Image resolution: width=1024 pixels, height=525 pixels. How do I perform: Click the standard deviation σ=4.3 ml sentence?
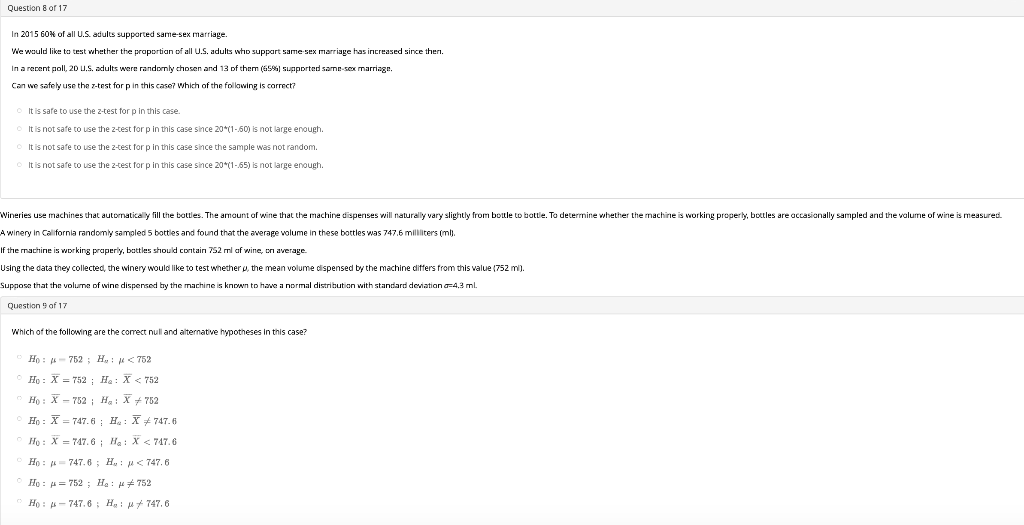click(x=238, y=285)
